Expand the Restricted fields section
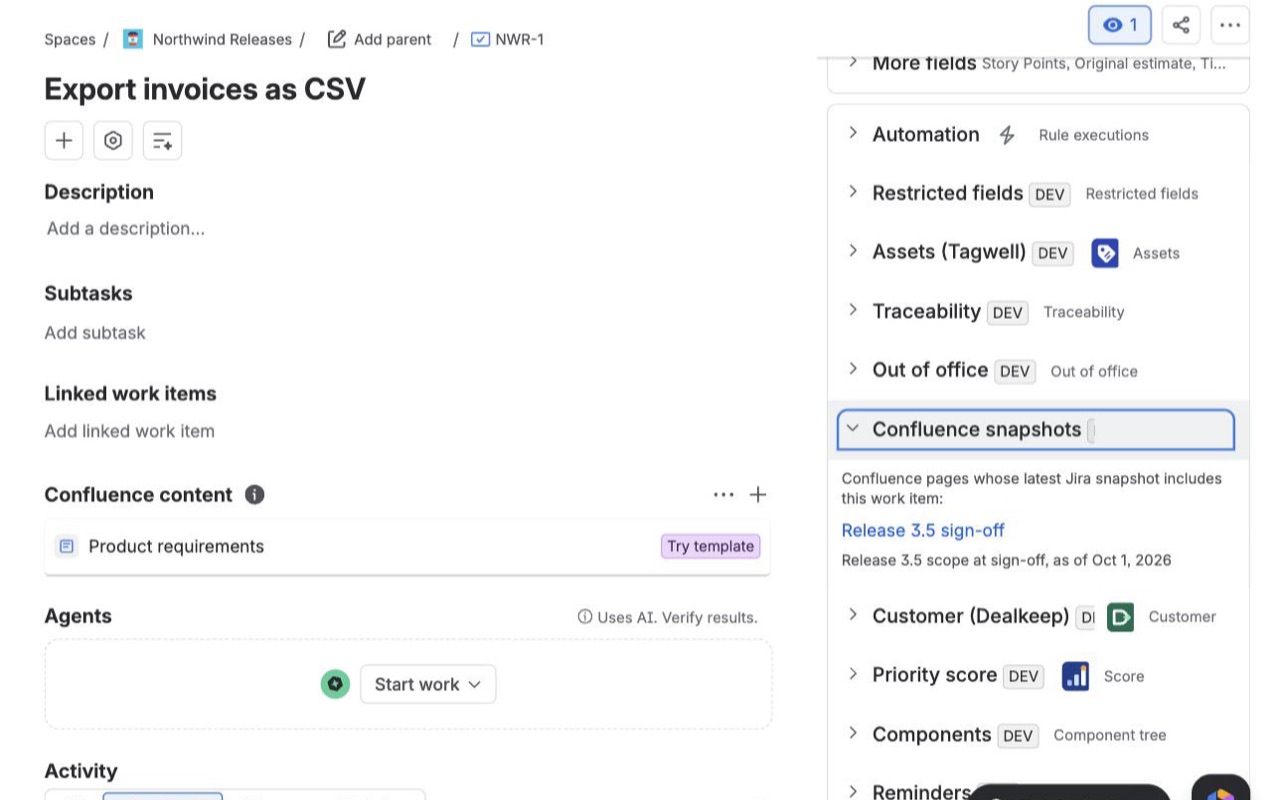Screen dimensions: 1280x800 click(853, 192)
